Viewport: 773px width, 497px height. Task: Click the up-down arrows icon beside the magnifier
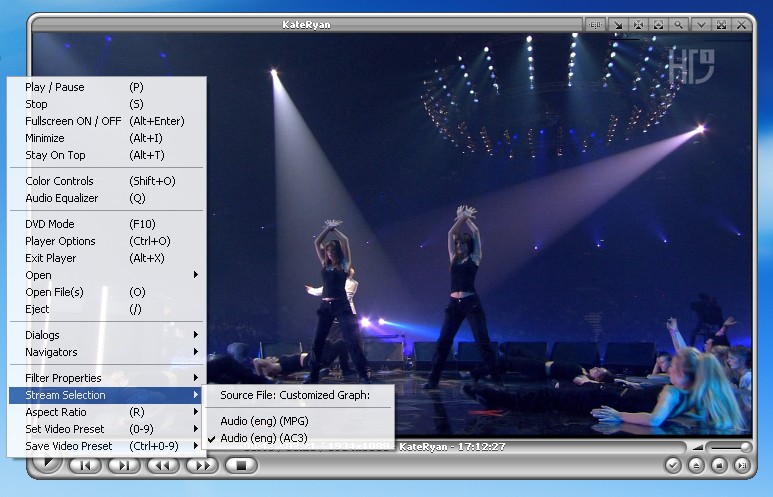point(659,24)
